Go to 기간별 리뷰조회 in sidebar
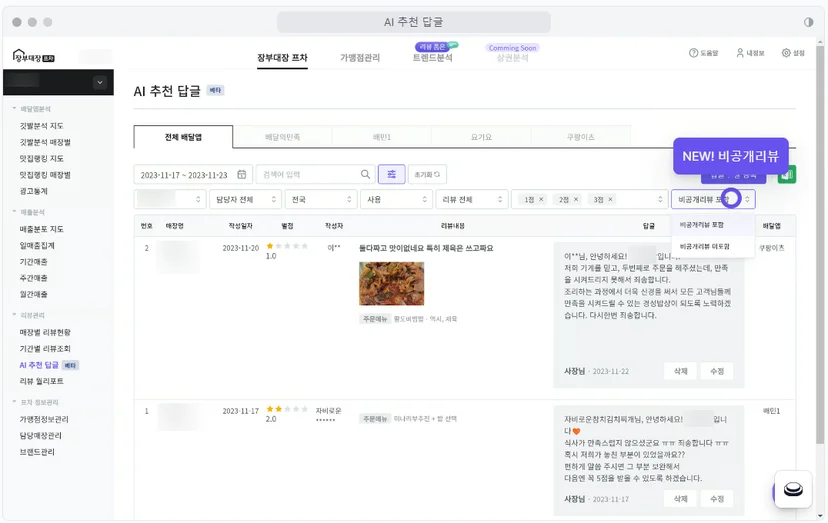 [x=45, y=349]
